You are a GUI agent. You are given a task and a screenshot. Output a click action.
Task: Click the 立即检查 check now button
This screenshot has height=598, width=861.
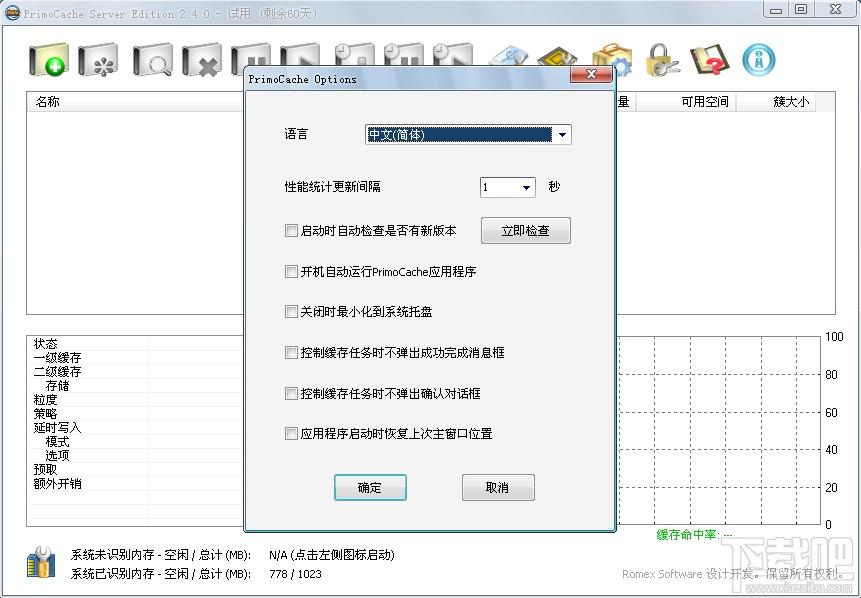tap(525, 231)
